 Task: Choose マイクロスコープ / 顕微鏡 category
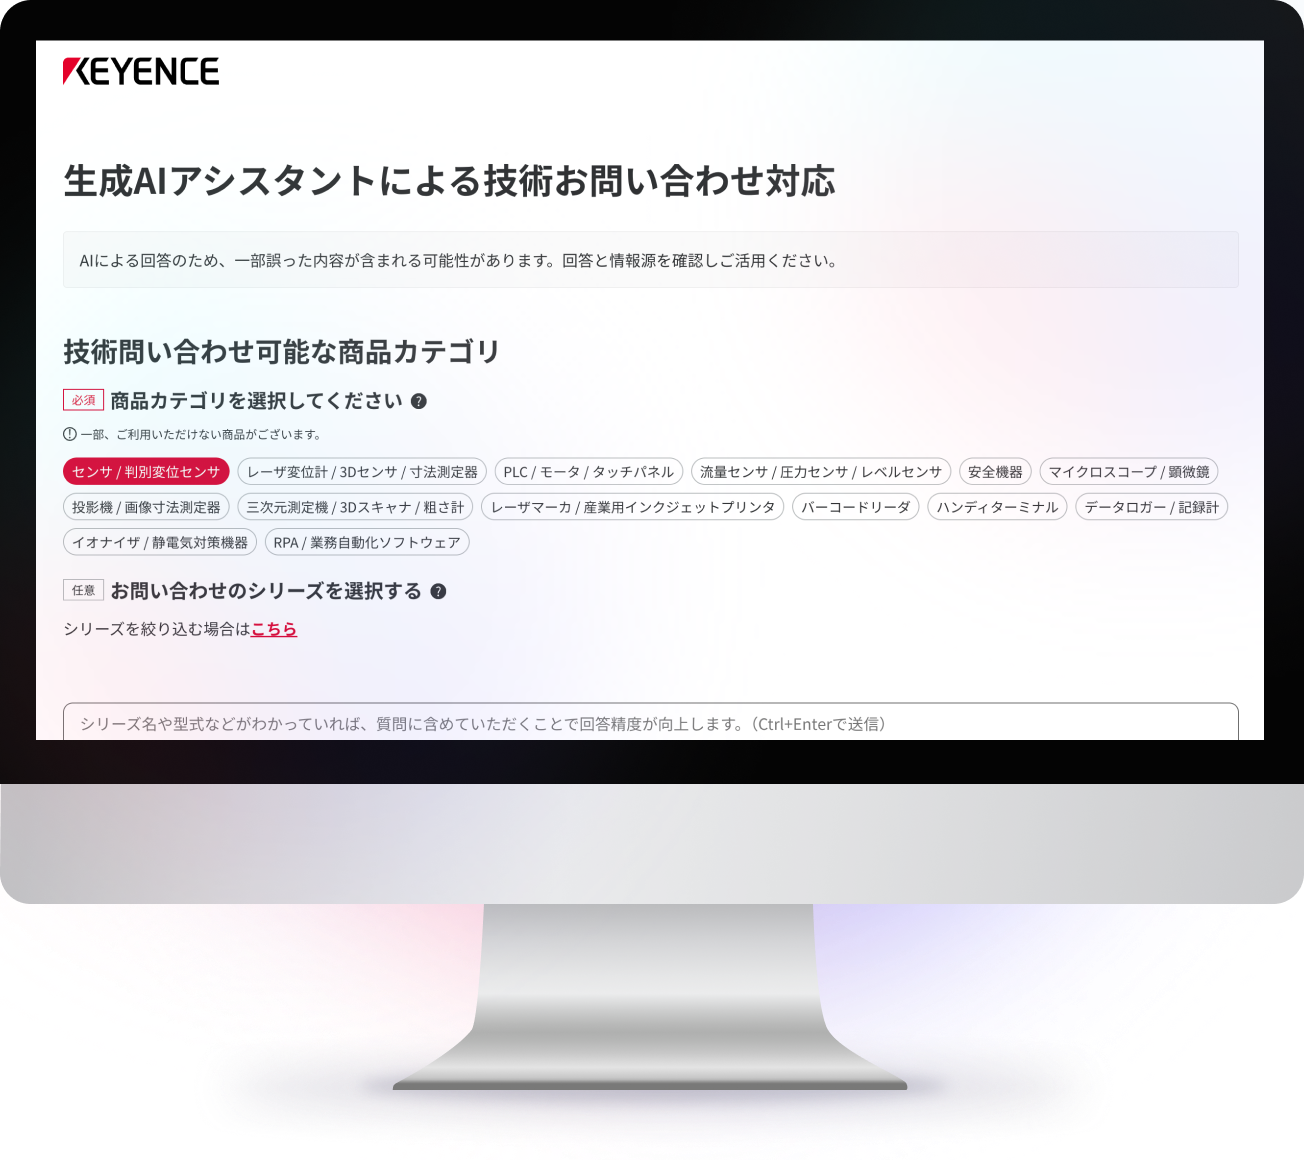coord(1129,472)
